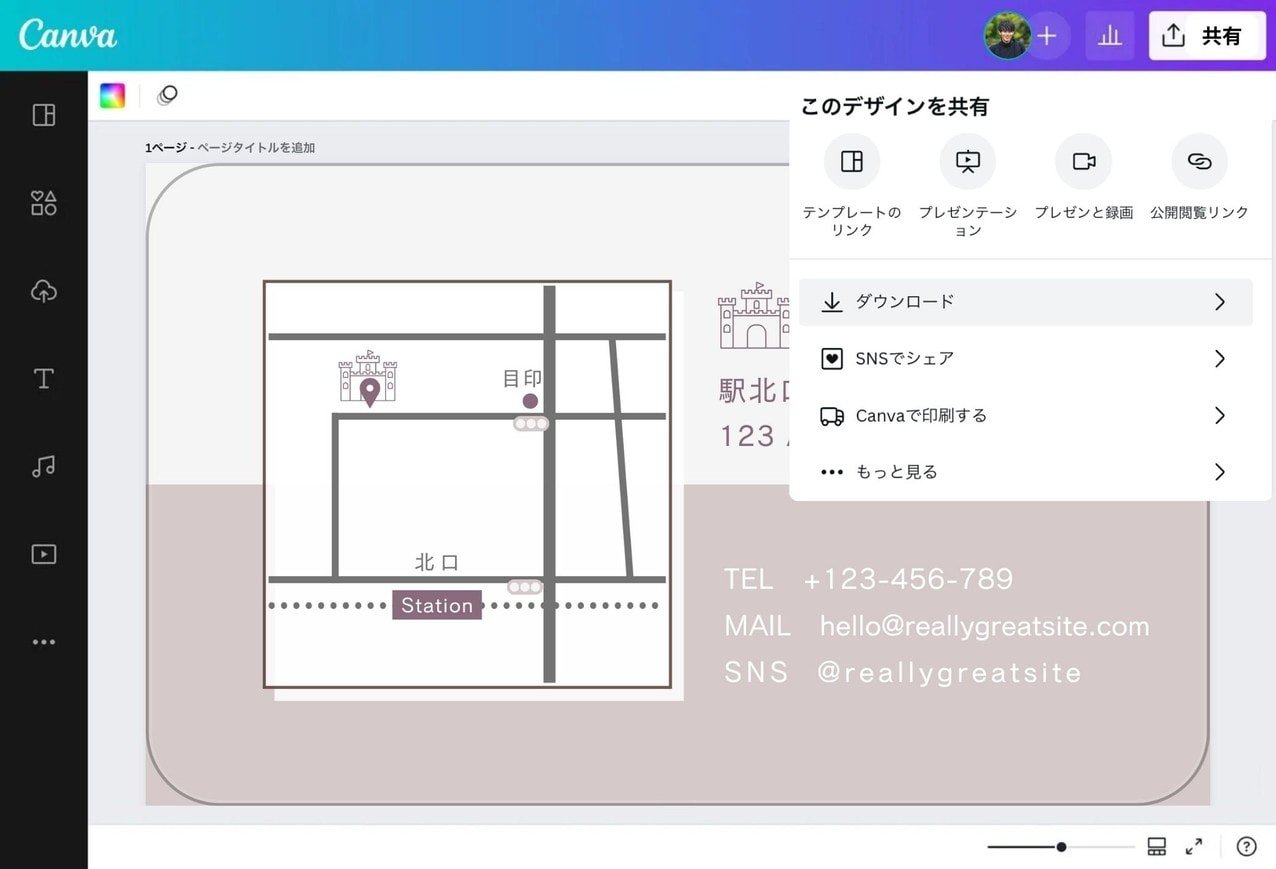Select the duotone effect icon in the toolbar
The width and height of the screenshot is (1276, 869).
167,95
